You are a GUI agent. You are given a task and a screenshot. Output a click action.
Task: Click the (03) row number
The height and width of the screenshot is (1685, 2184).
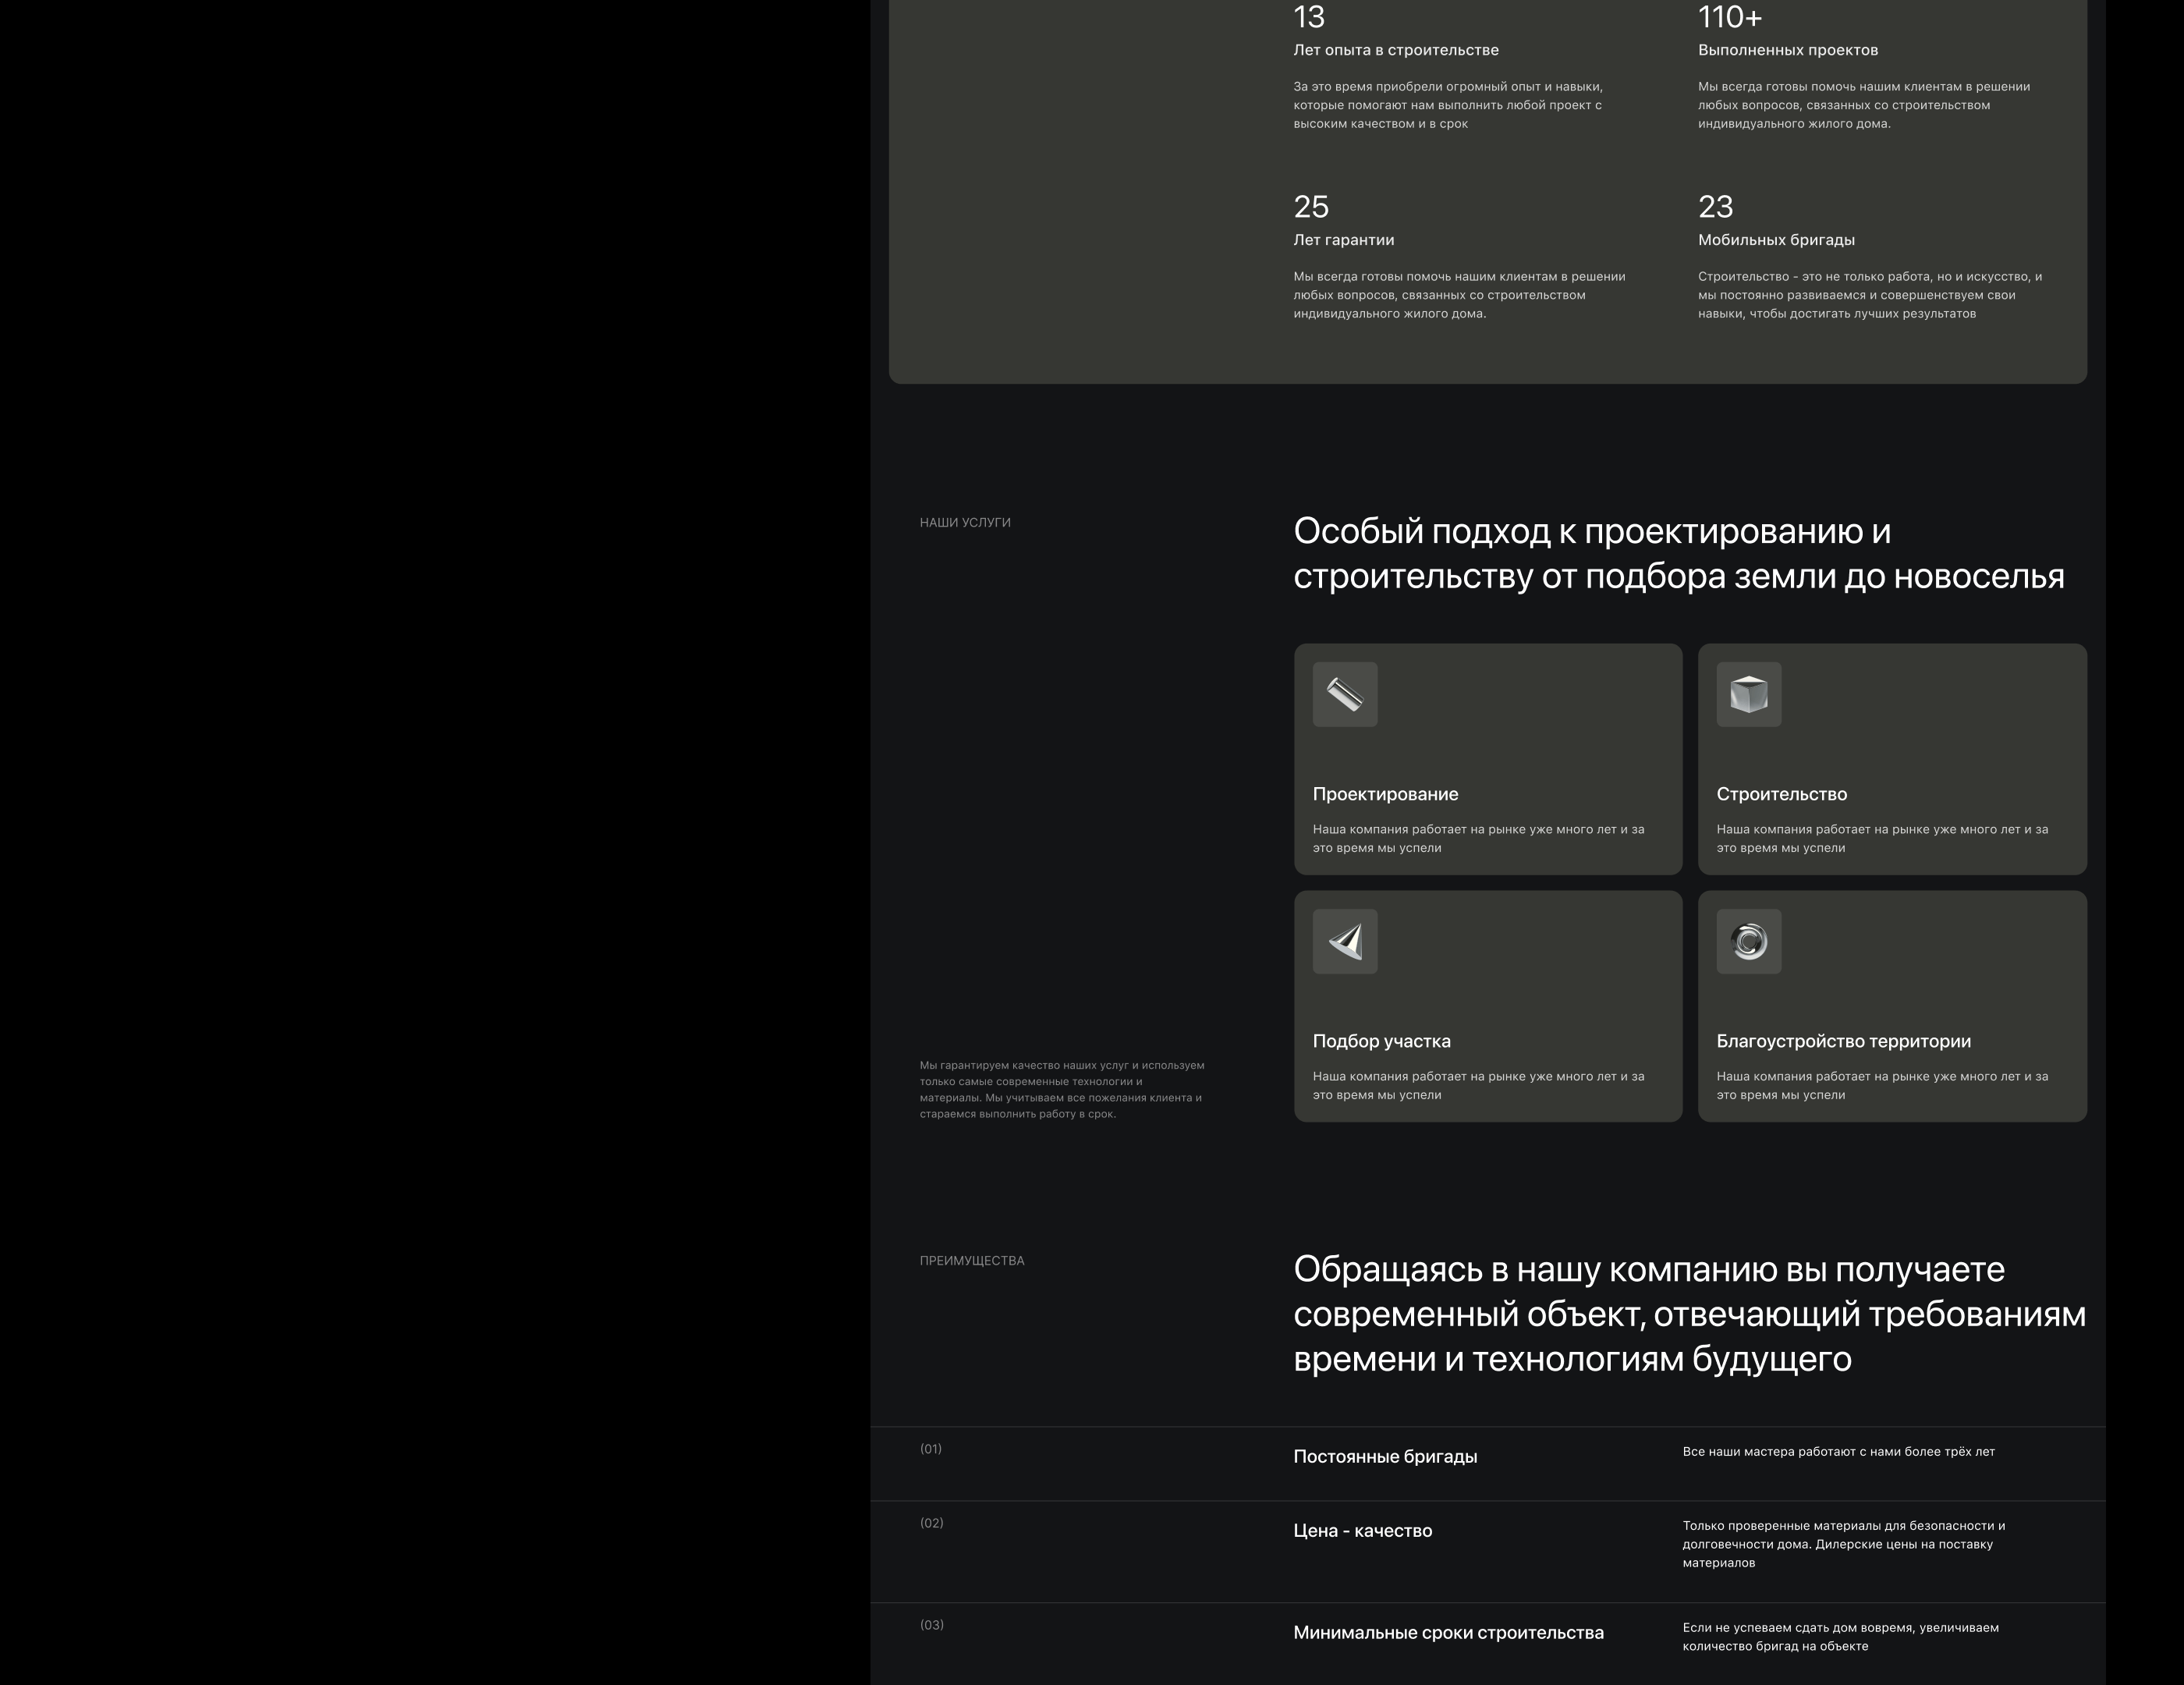point(931,1624)
